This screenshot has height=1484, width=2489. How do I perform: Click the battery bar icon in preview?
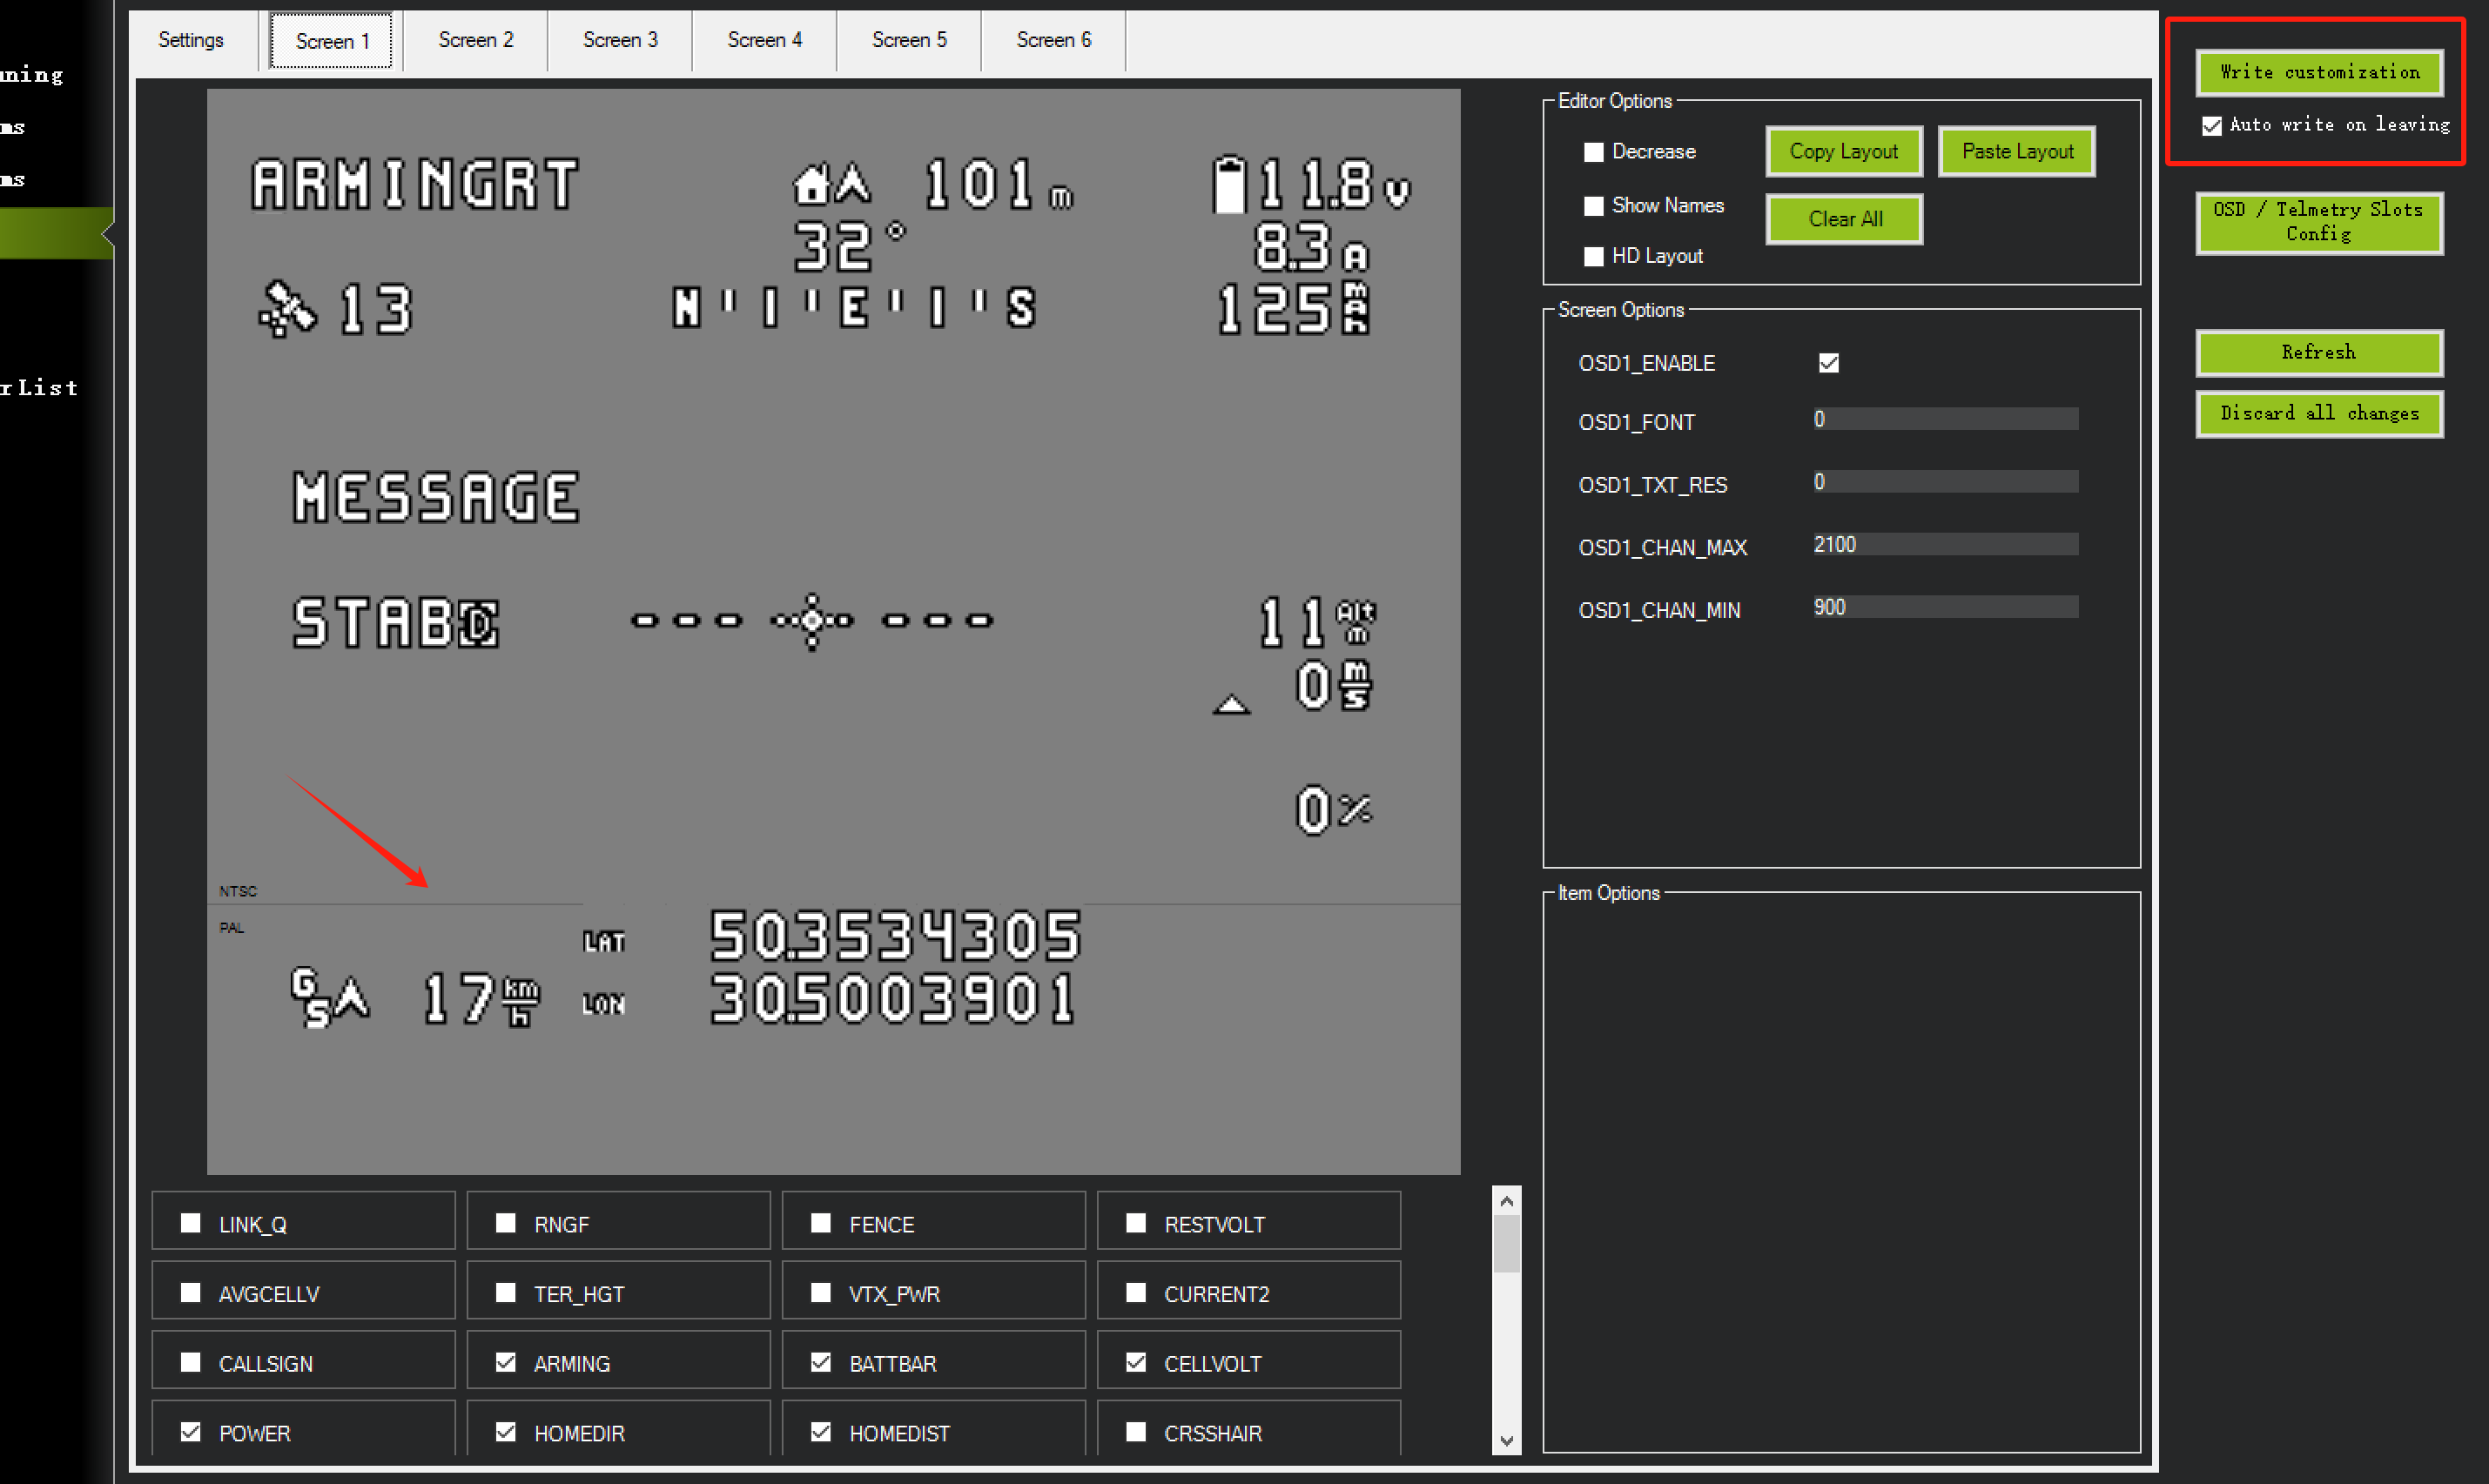click(1229, 185)
